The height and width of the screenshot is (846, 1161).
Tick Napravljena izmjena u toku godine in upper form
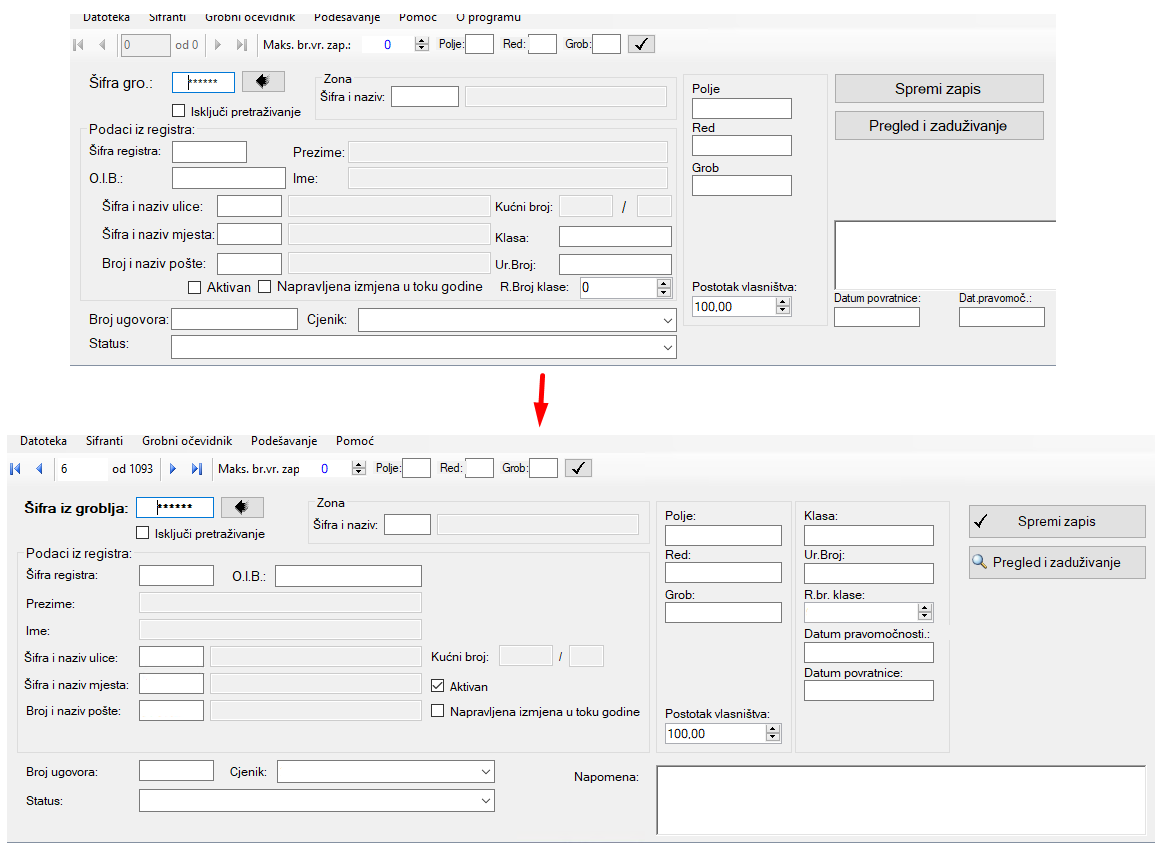tap(265, 287)
